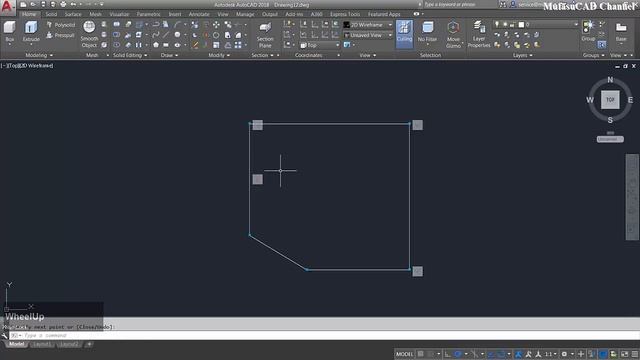The image size is (640, 360).
Task: Open command line customize wrench icon
Action: (x=4, y=336)
